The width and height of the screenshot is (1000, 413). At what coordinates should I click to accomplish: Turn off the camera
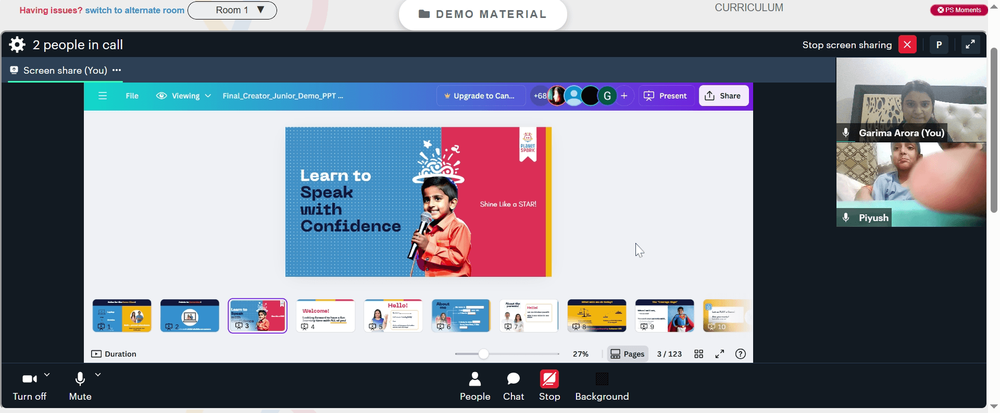(29, 387)
